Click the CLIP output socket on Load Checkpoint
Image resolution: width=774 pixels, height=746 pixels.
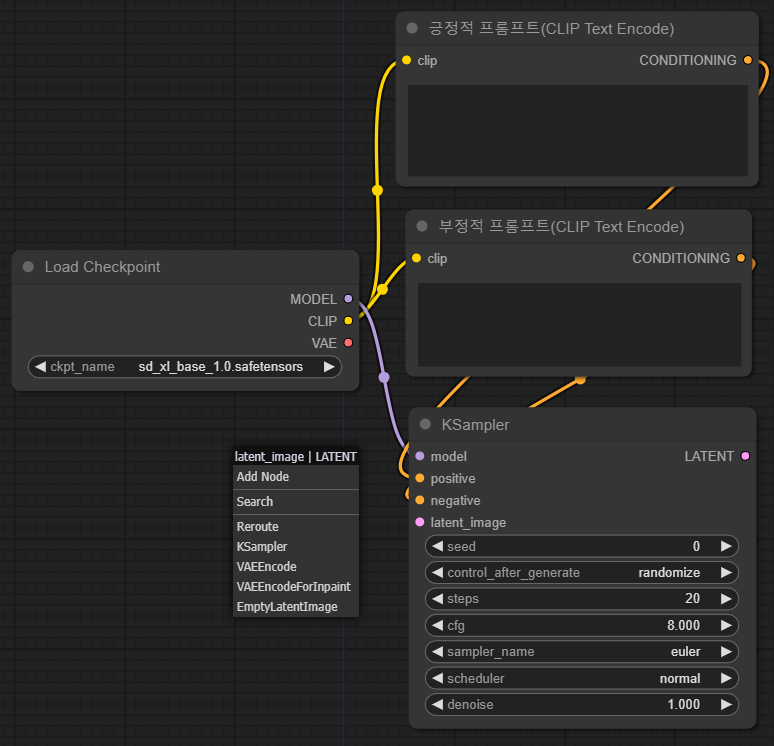click(x=348, y=321)
